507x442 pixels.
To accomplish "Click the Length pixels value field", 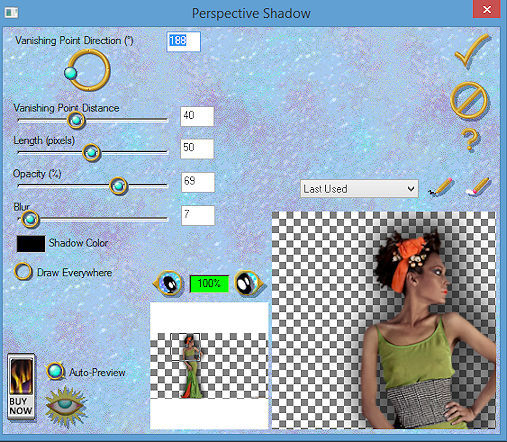I will point(197,148).
